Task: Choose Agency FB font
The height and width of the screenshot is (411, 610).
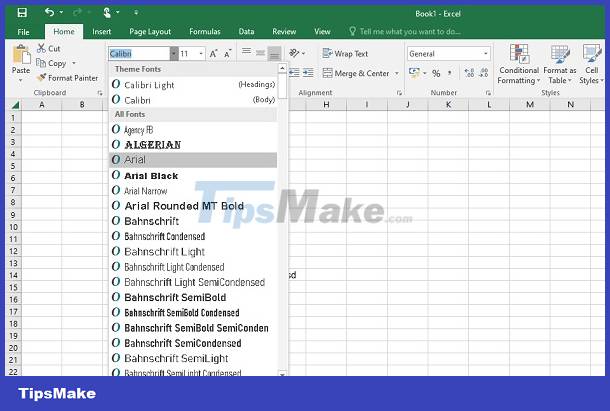Action: point(193,129)
